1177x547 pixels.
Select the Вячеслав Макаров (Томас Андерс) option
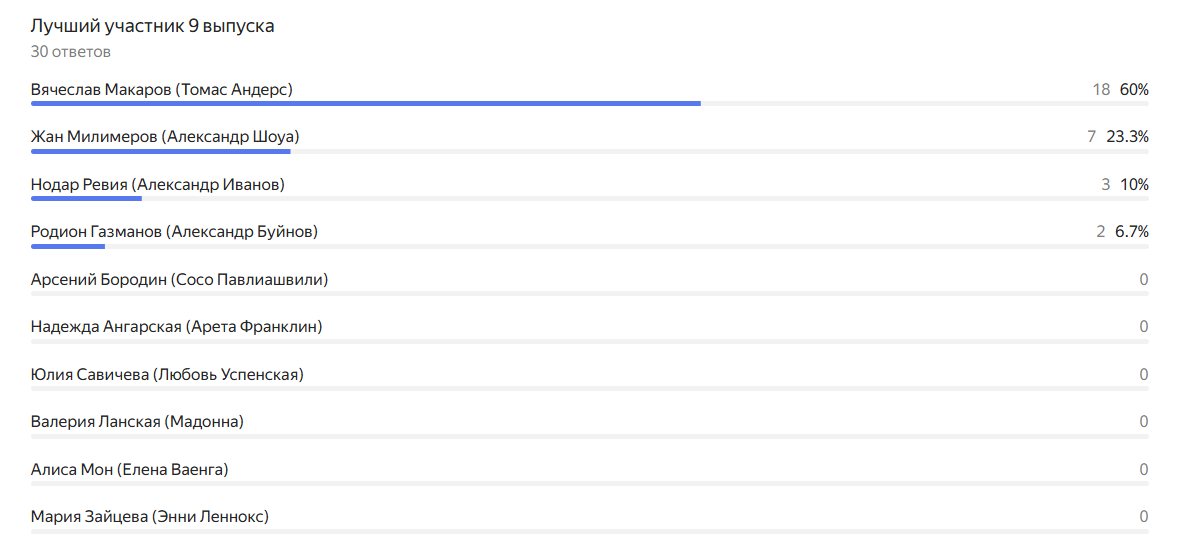(162, 90)
